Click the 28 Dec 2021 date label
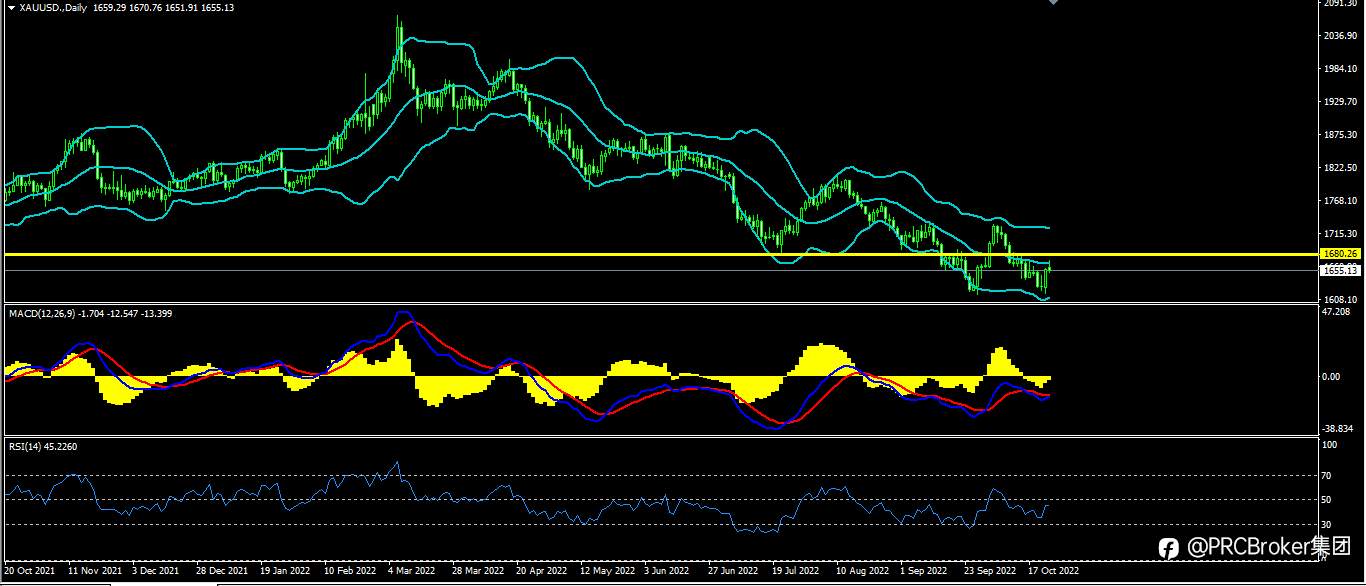Screen dimensions: 1366x586 click(222, 571)
